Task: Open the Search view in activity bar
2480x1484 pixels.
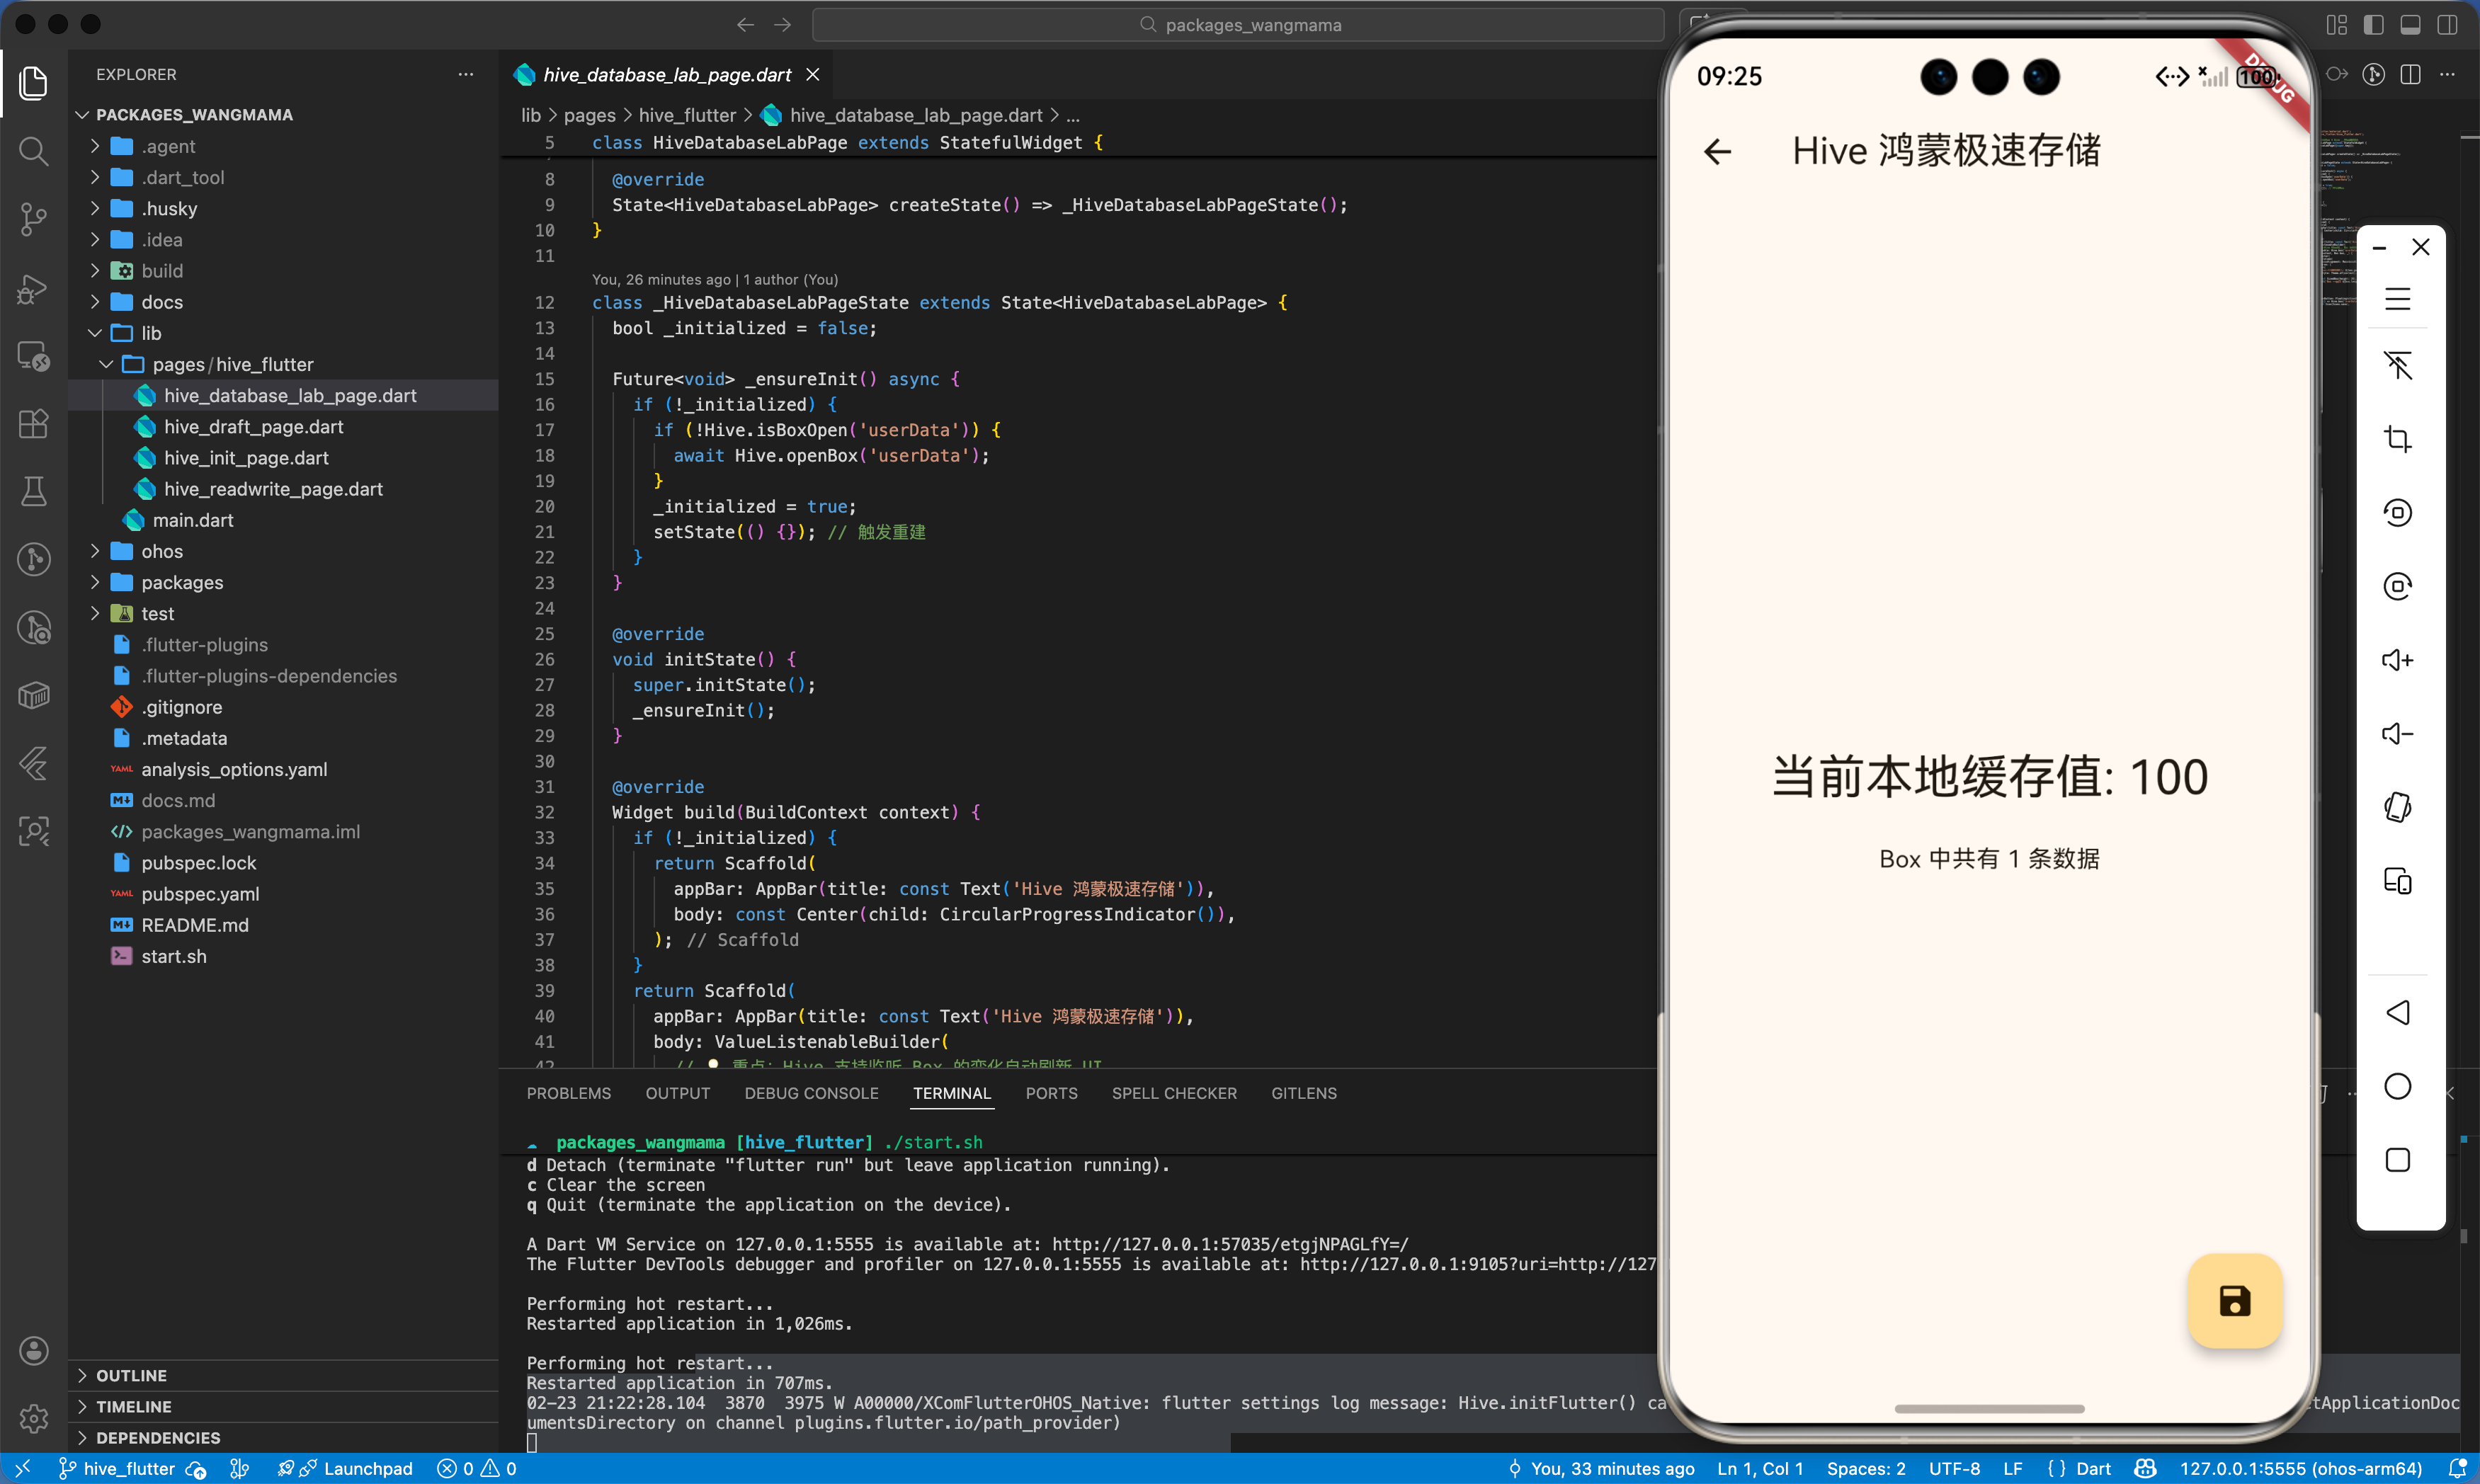Action: (x=33, y=151)
